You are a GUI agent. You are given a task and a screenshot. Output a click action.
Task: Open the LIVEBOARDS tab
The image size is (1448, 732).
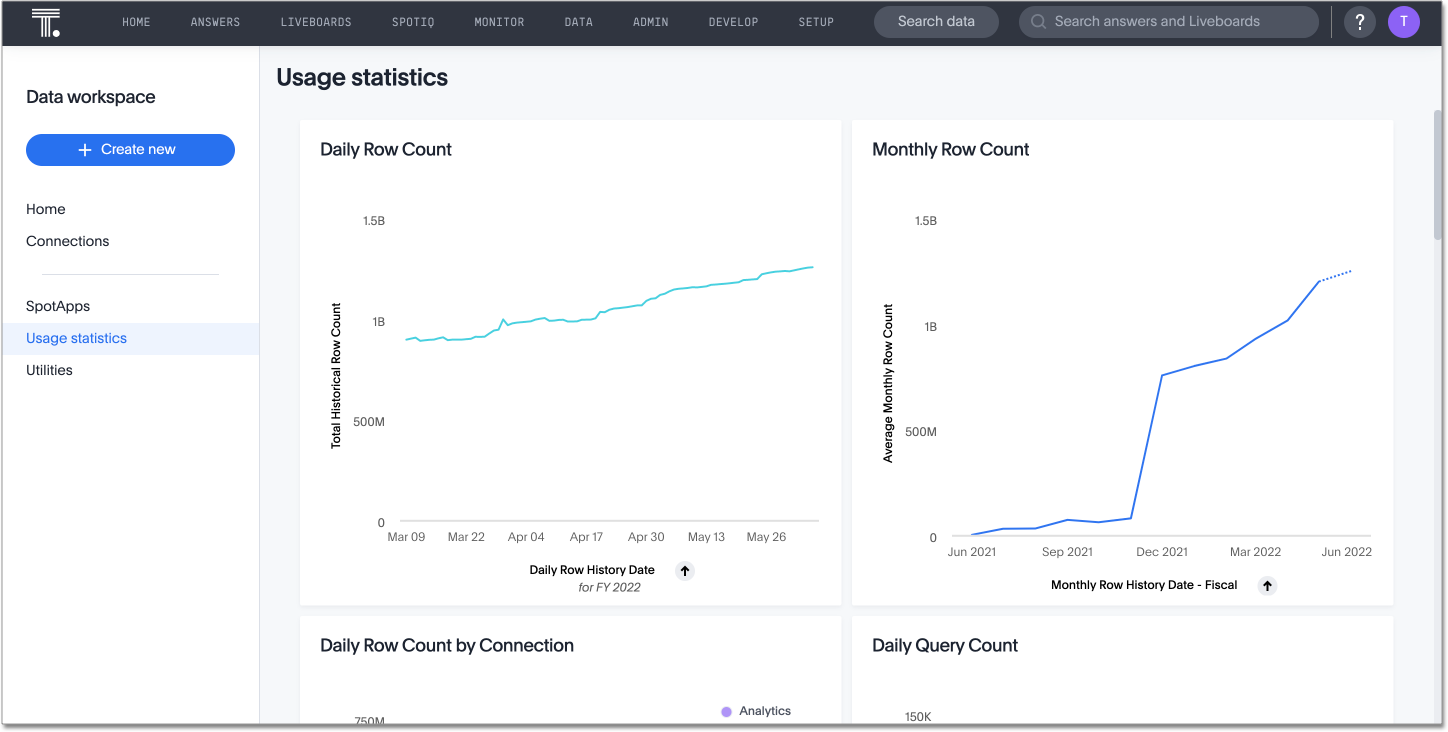click(316, 21)
